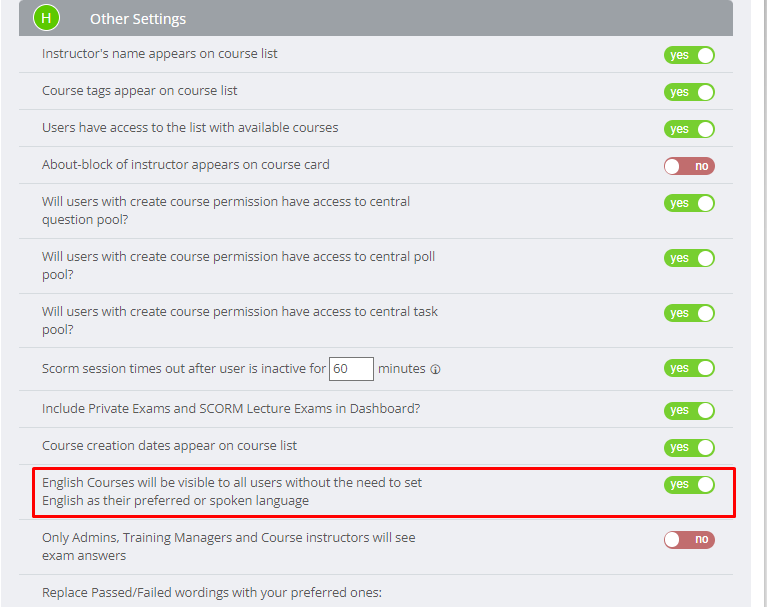Screen dimensions: 767x607
Task: Toggle Include Private Exams in Dashboard switch
Action: pyautogui.click(x=689, y=410)
